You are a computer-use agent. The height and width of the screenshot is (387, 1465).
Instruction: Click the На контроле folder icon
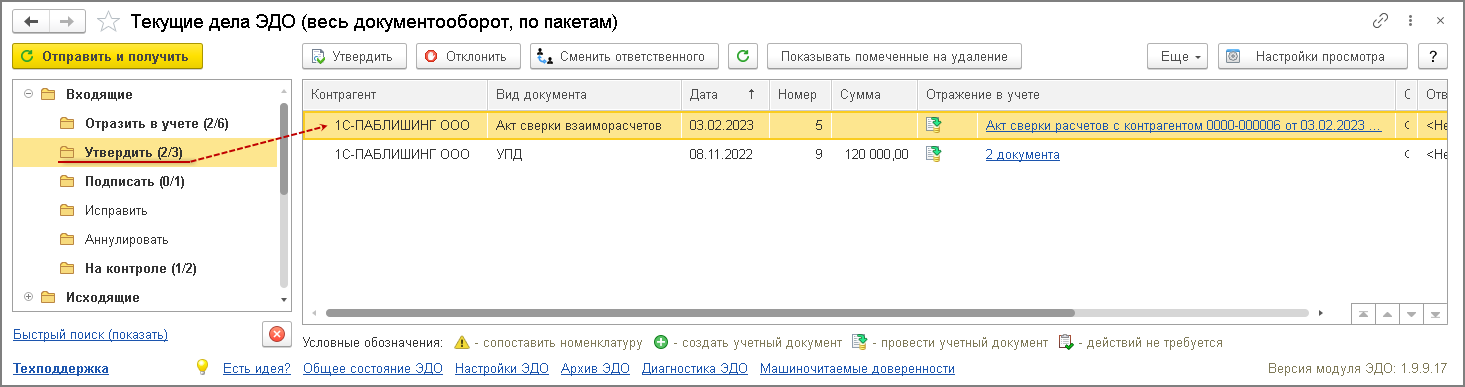(67, 268)
